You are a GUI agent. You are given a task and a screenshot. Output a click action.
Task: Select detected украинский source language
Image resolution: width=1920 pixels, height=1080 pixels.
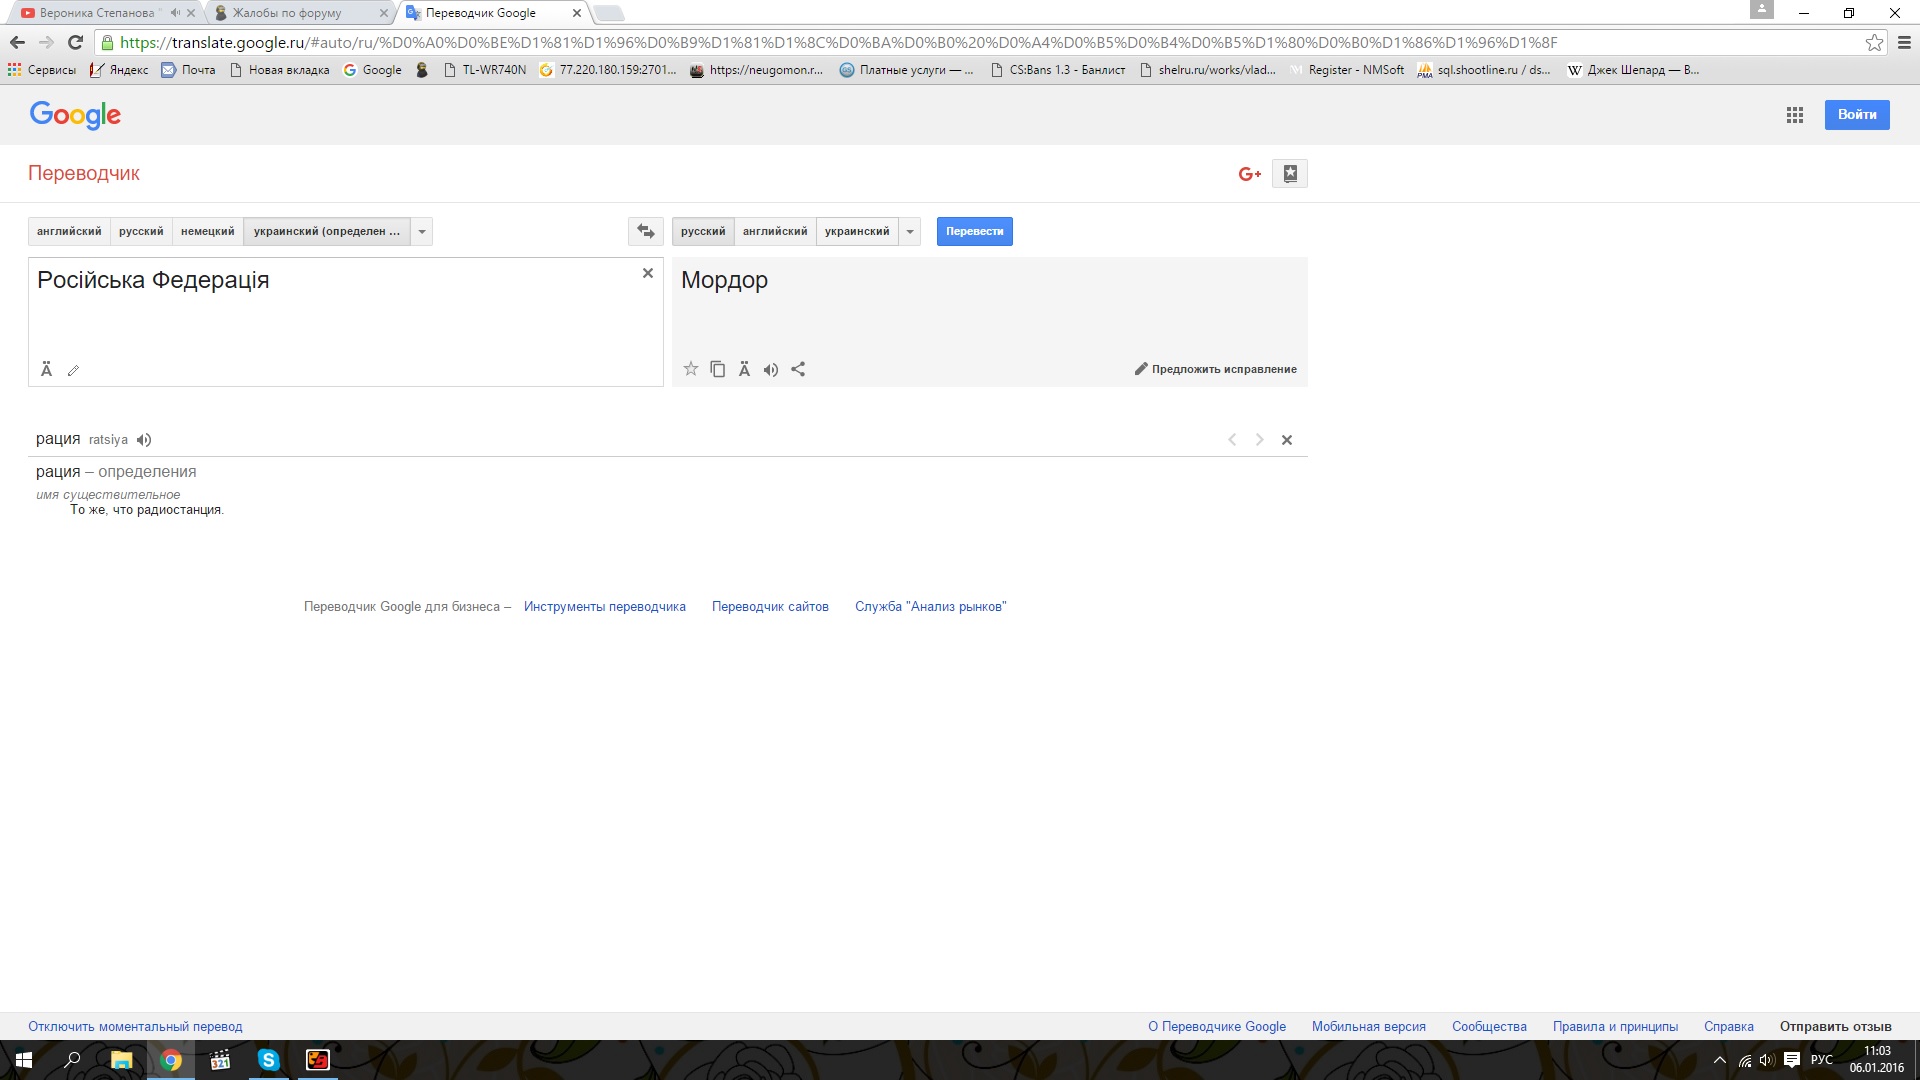pos(327,231)
